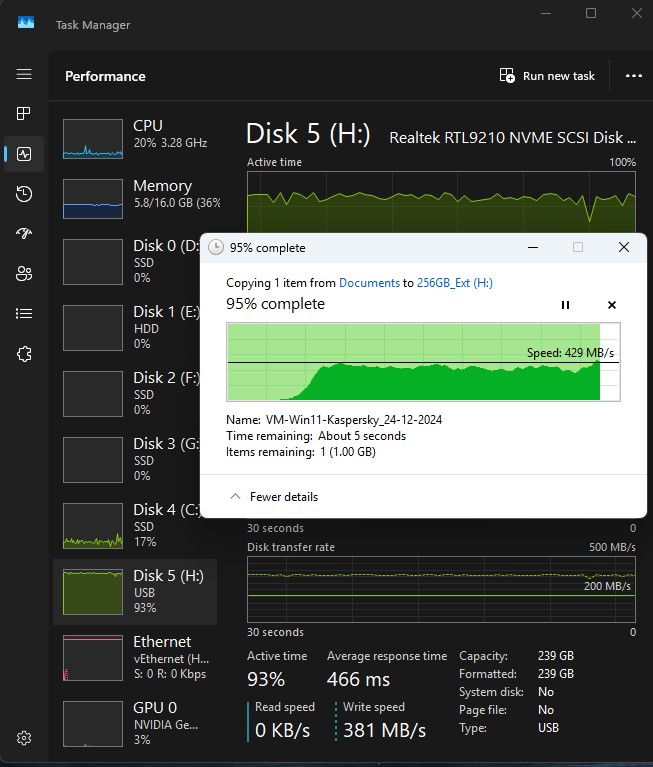Viewport: 653px width, 767px height.
Task: Open the App history icon
Action: (24, 194)
